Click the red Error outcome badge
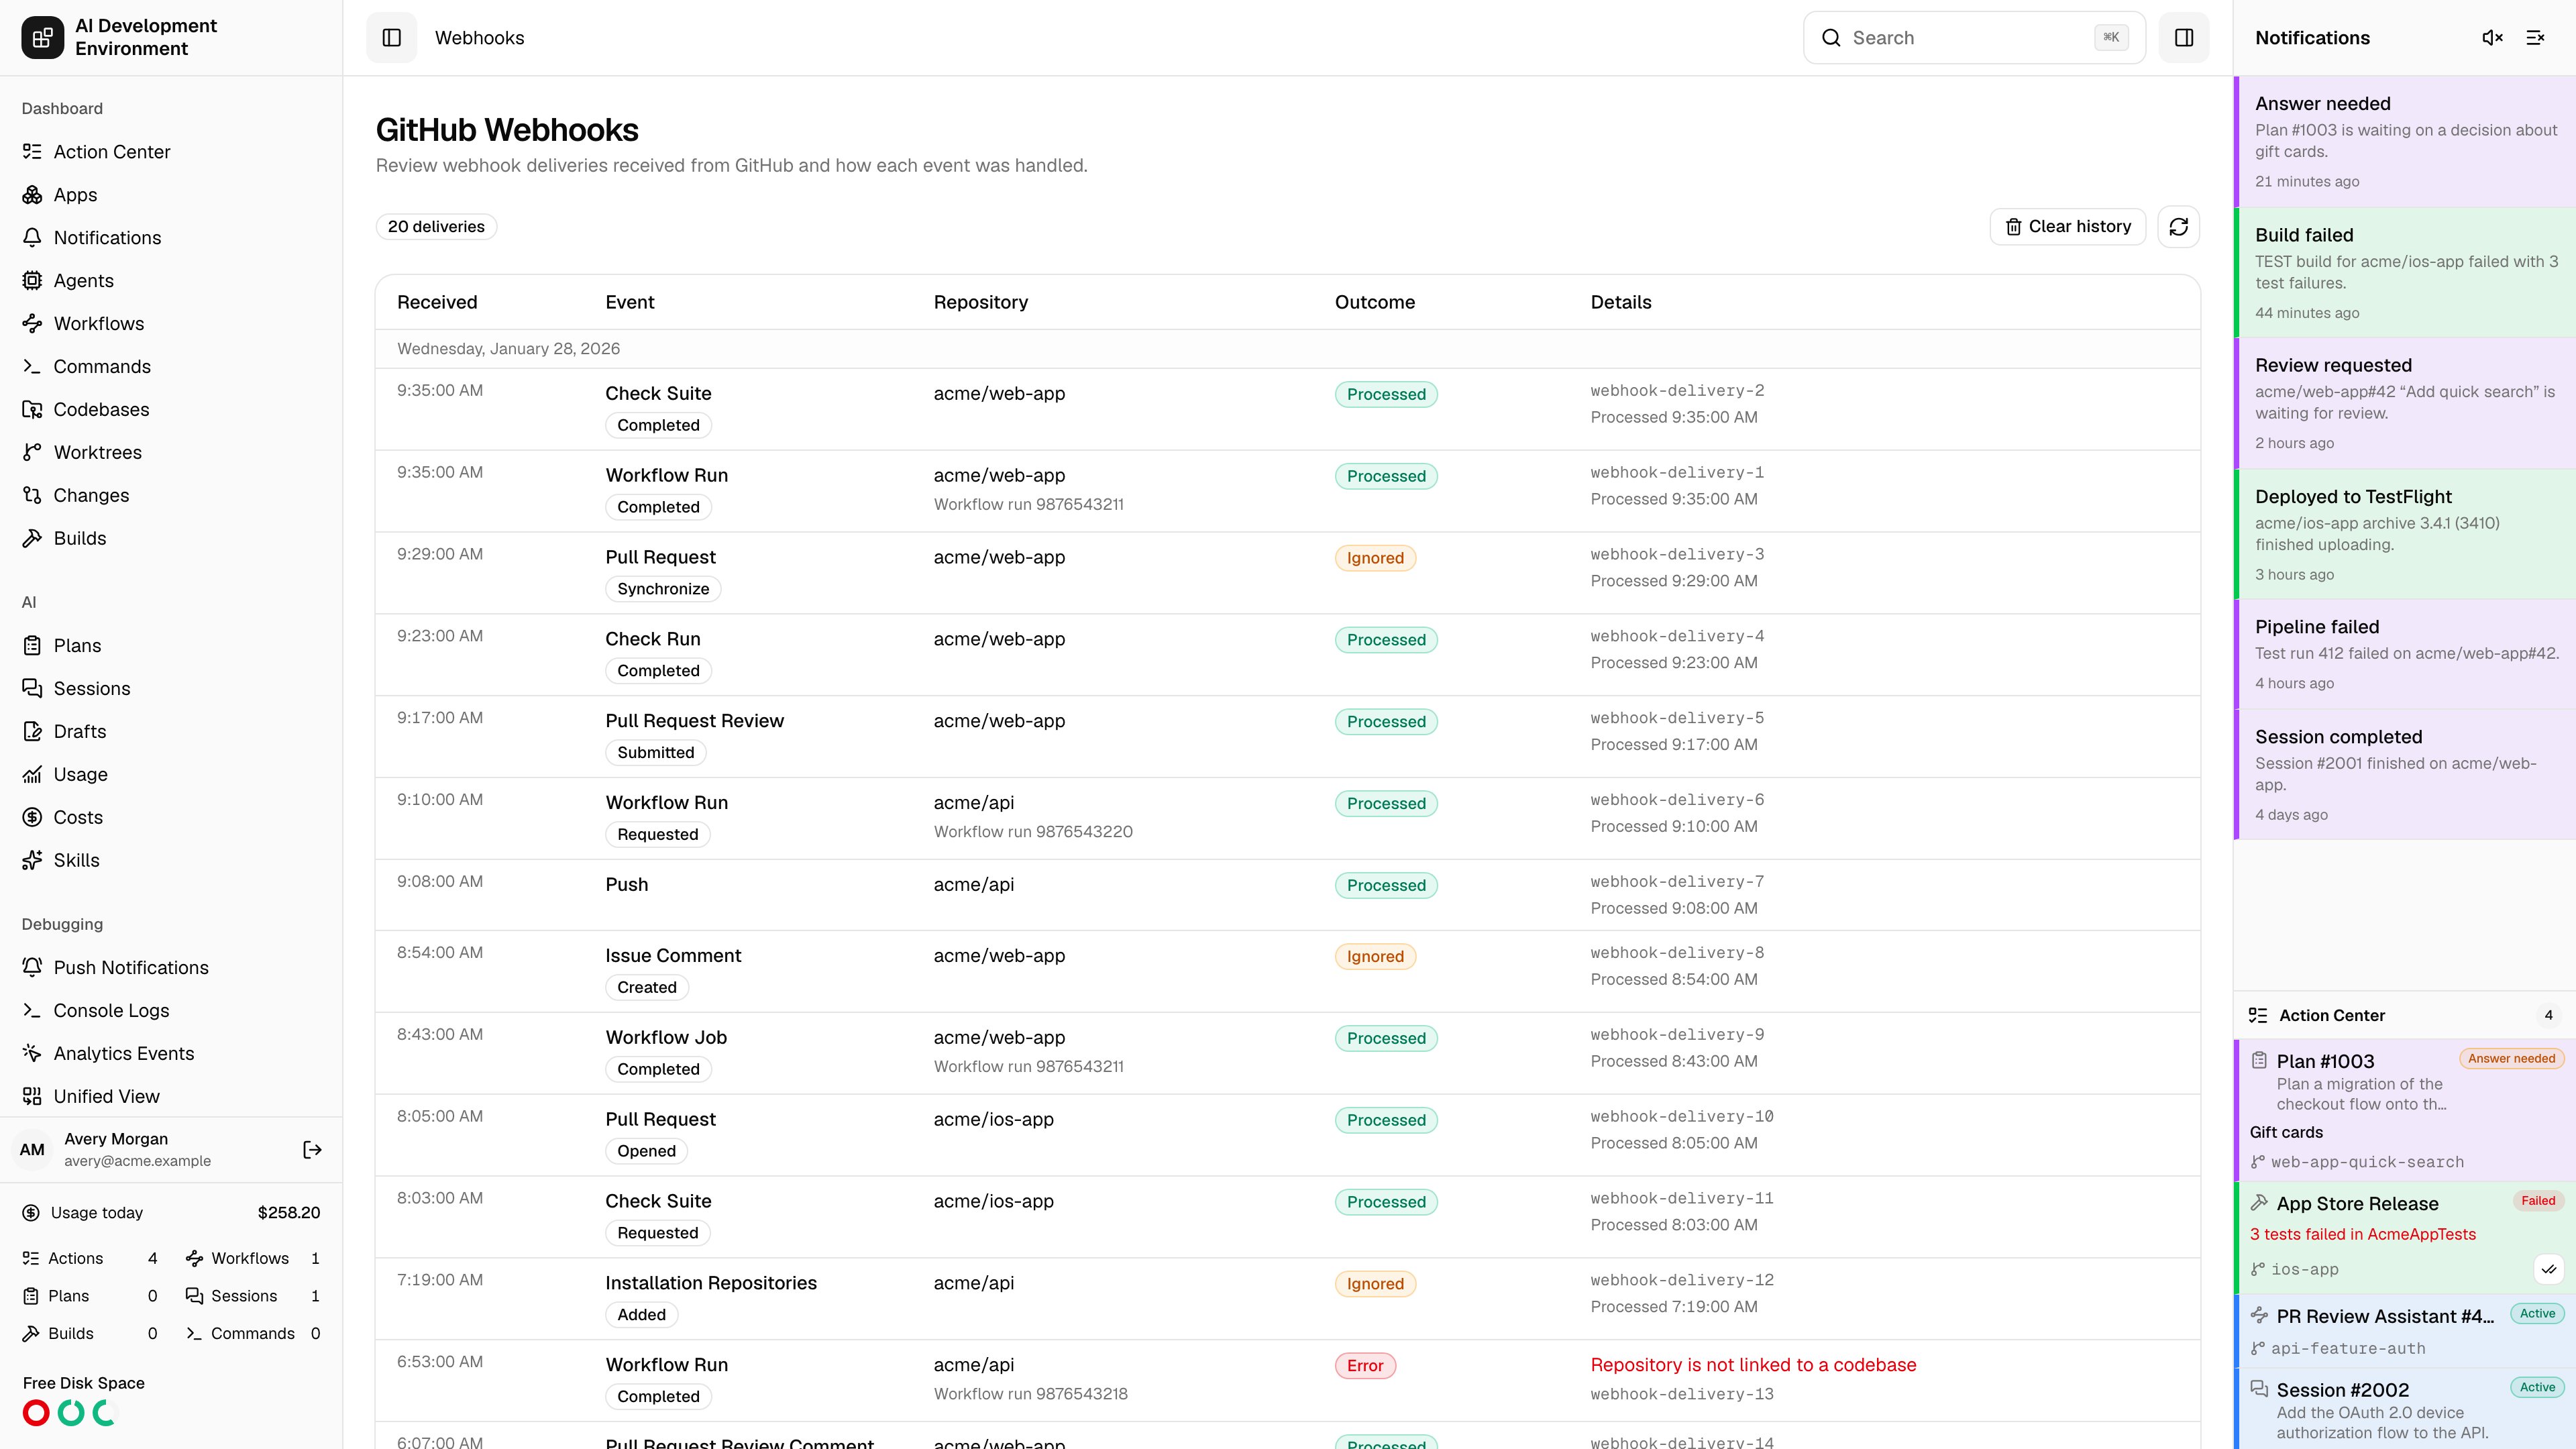The image size is (2576, 1449). tap(1365, 1367)
